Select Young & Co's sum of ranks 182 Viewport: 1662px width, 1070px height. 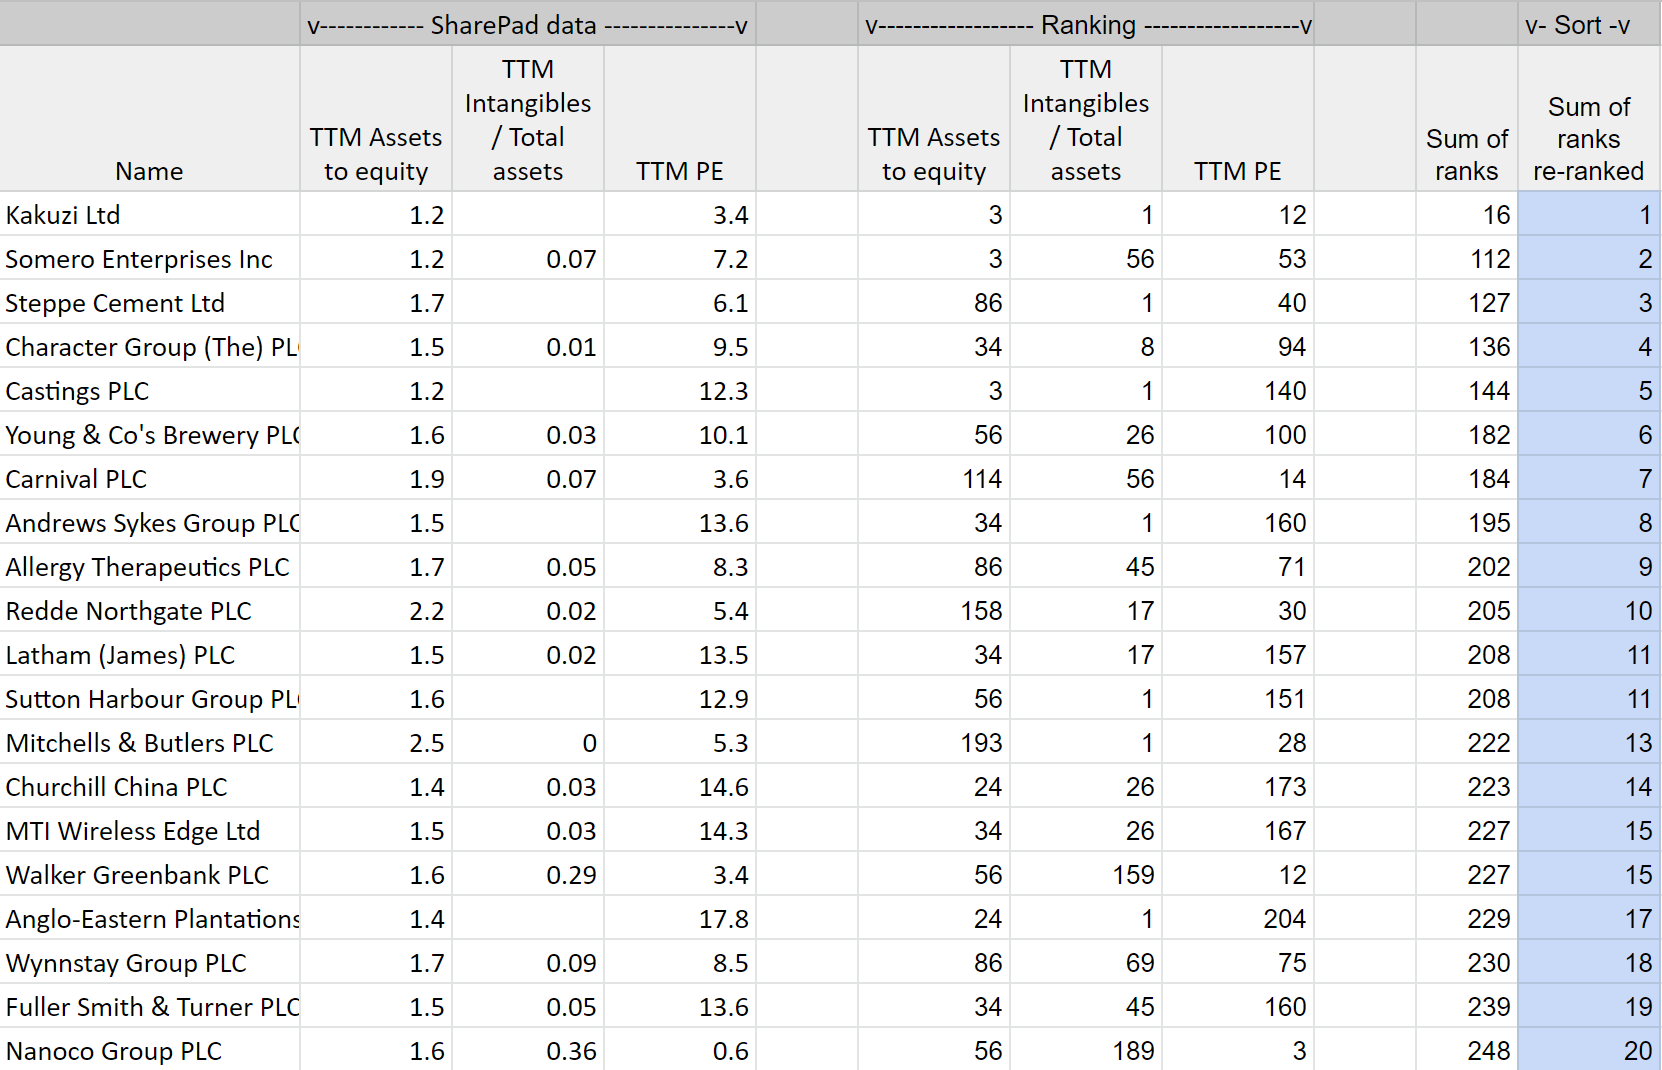click(x=1467, y=434)
